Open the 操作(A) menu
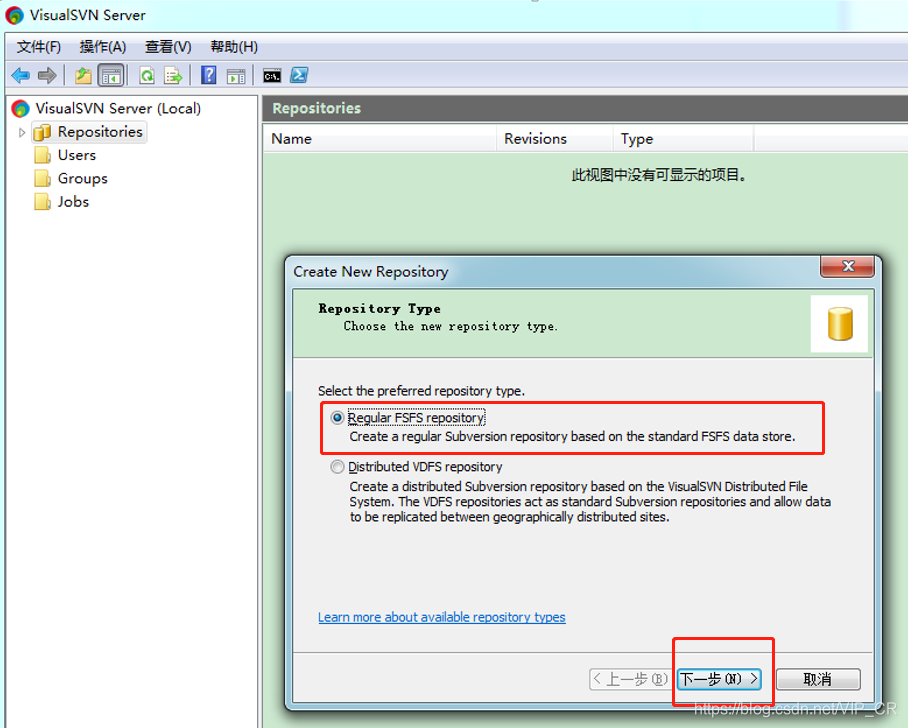This screenshot has width=908, height=728. 103,47
